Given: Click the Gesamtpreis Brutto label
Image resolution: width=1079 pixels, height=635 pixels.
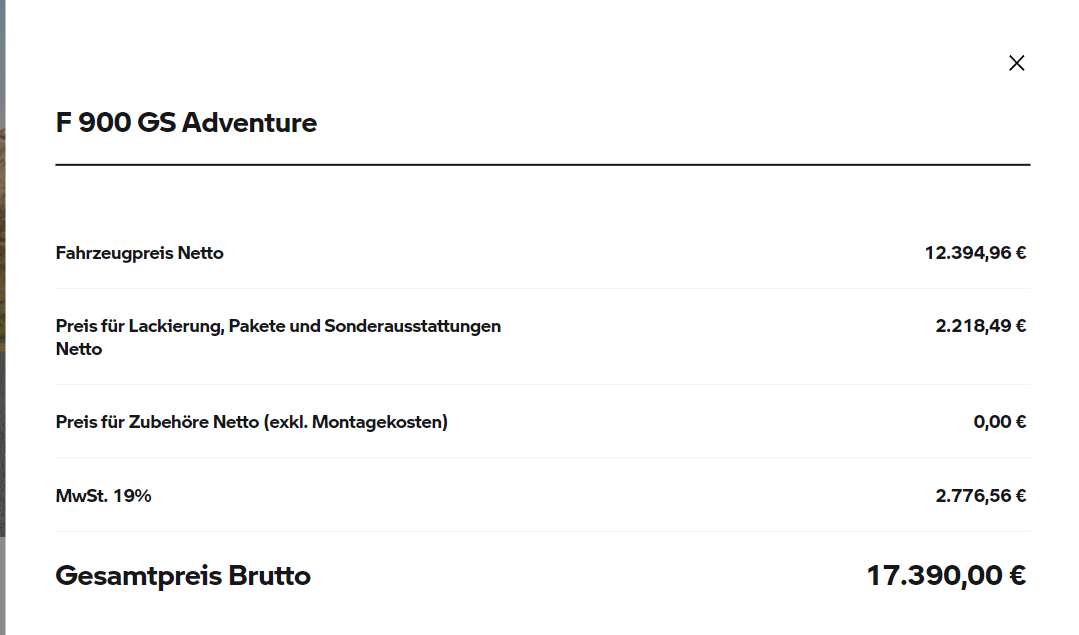Looking at the screenshot, I should [x=183, y=576].
